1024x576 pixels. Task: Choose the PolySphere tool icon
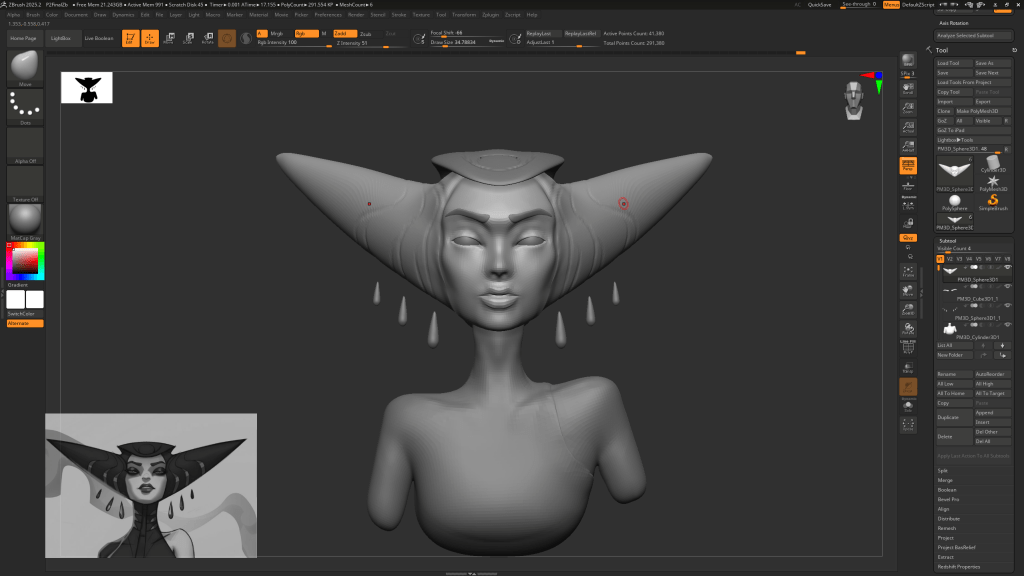[x=954, y=202]
